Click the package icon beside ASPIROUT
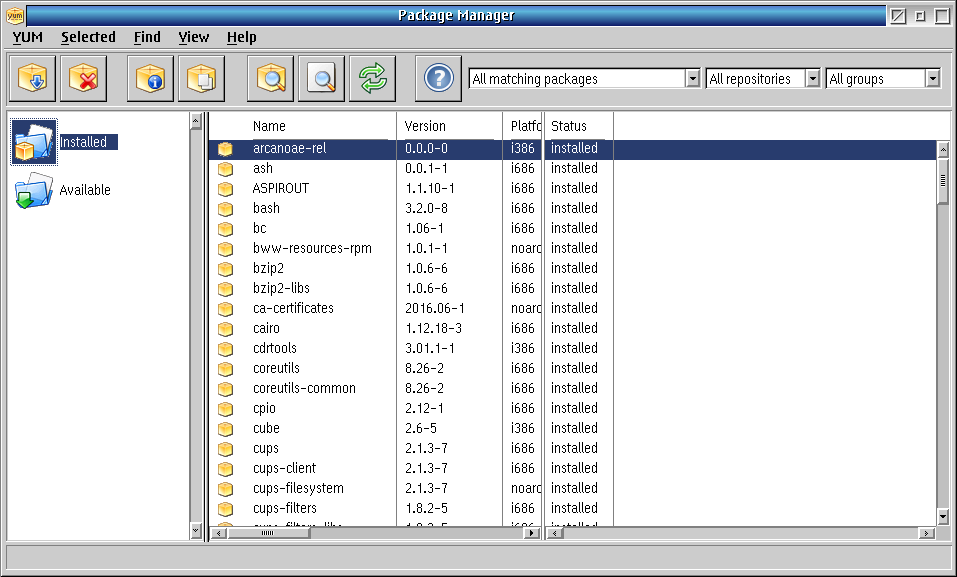This screenshot has height=577, width=957. point(226,189)
